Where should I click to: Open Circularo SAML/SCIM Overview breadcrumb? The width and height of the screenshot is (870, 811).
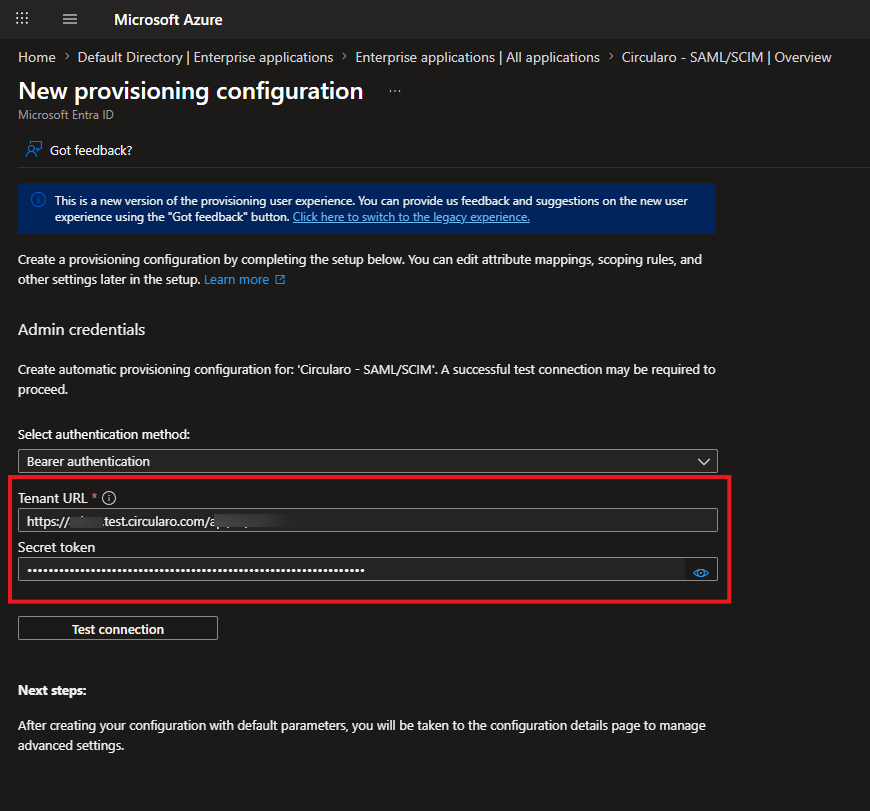coord(726,57)
